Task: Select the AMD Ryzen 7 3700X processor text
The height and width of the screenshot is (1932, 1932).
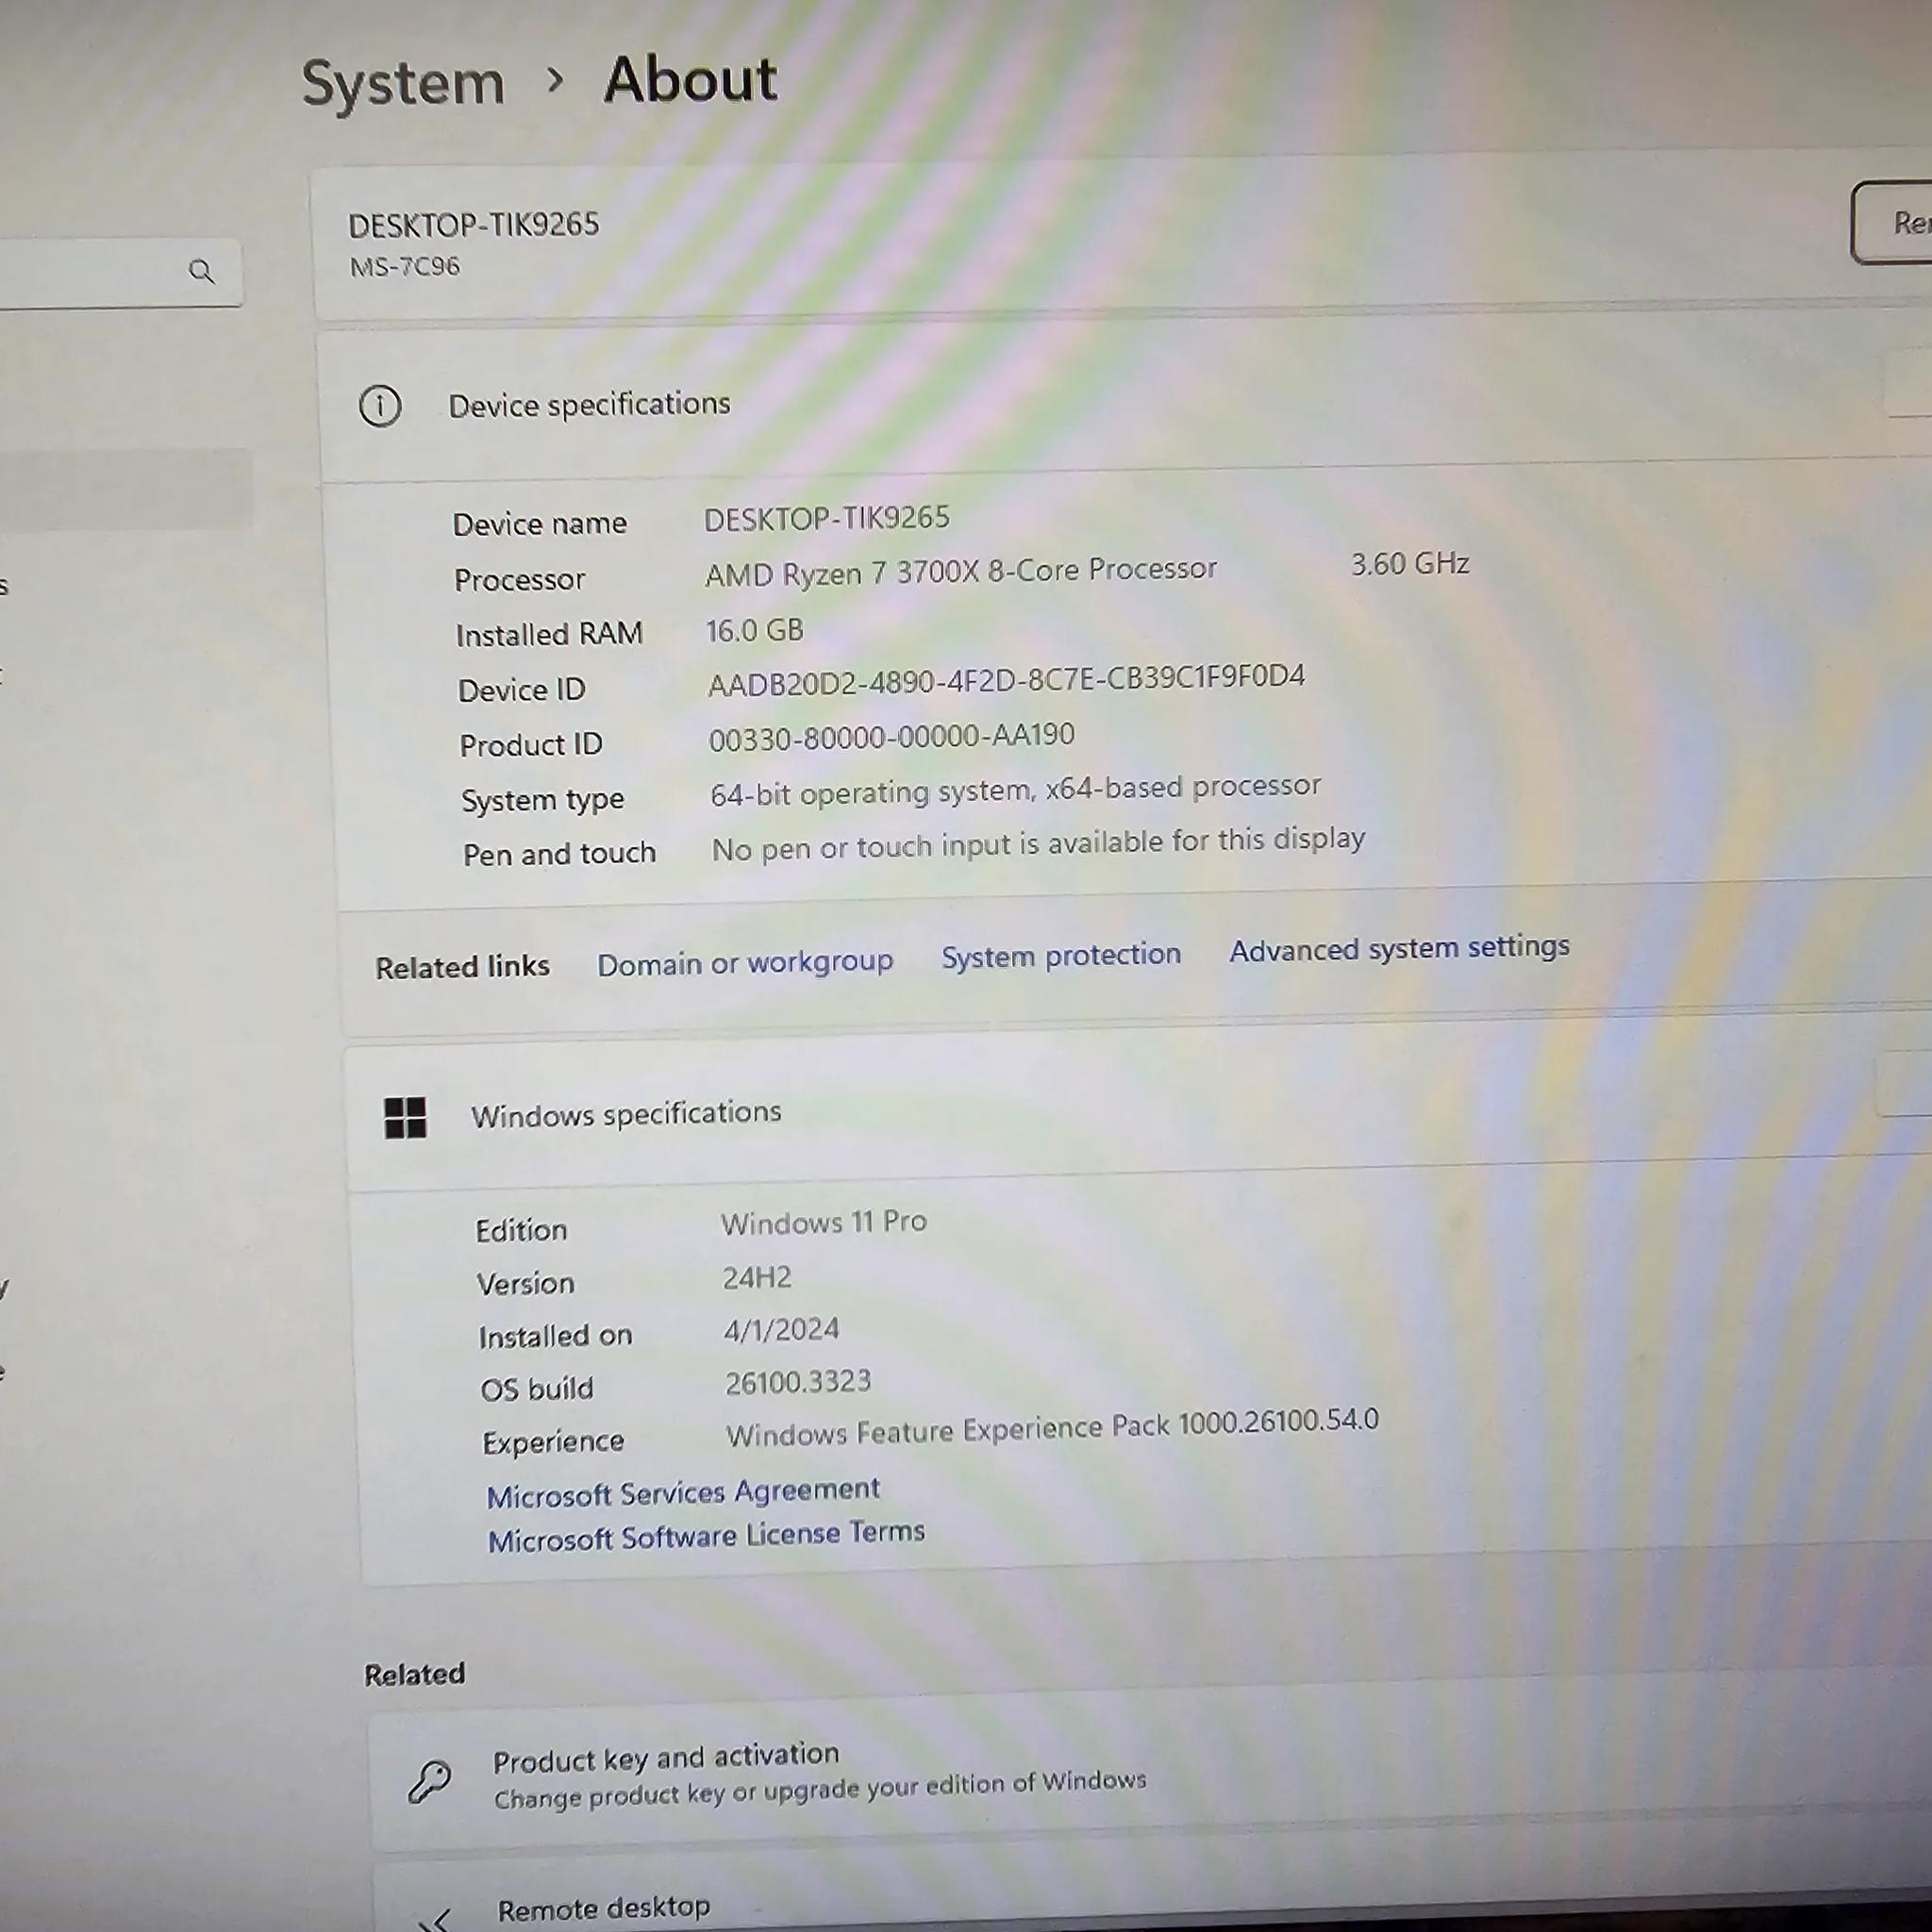Action: 961,571
